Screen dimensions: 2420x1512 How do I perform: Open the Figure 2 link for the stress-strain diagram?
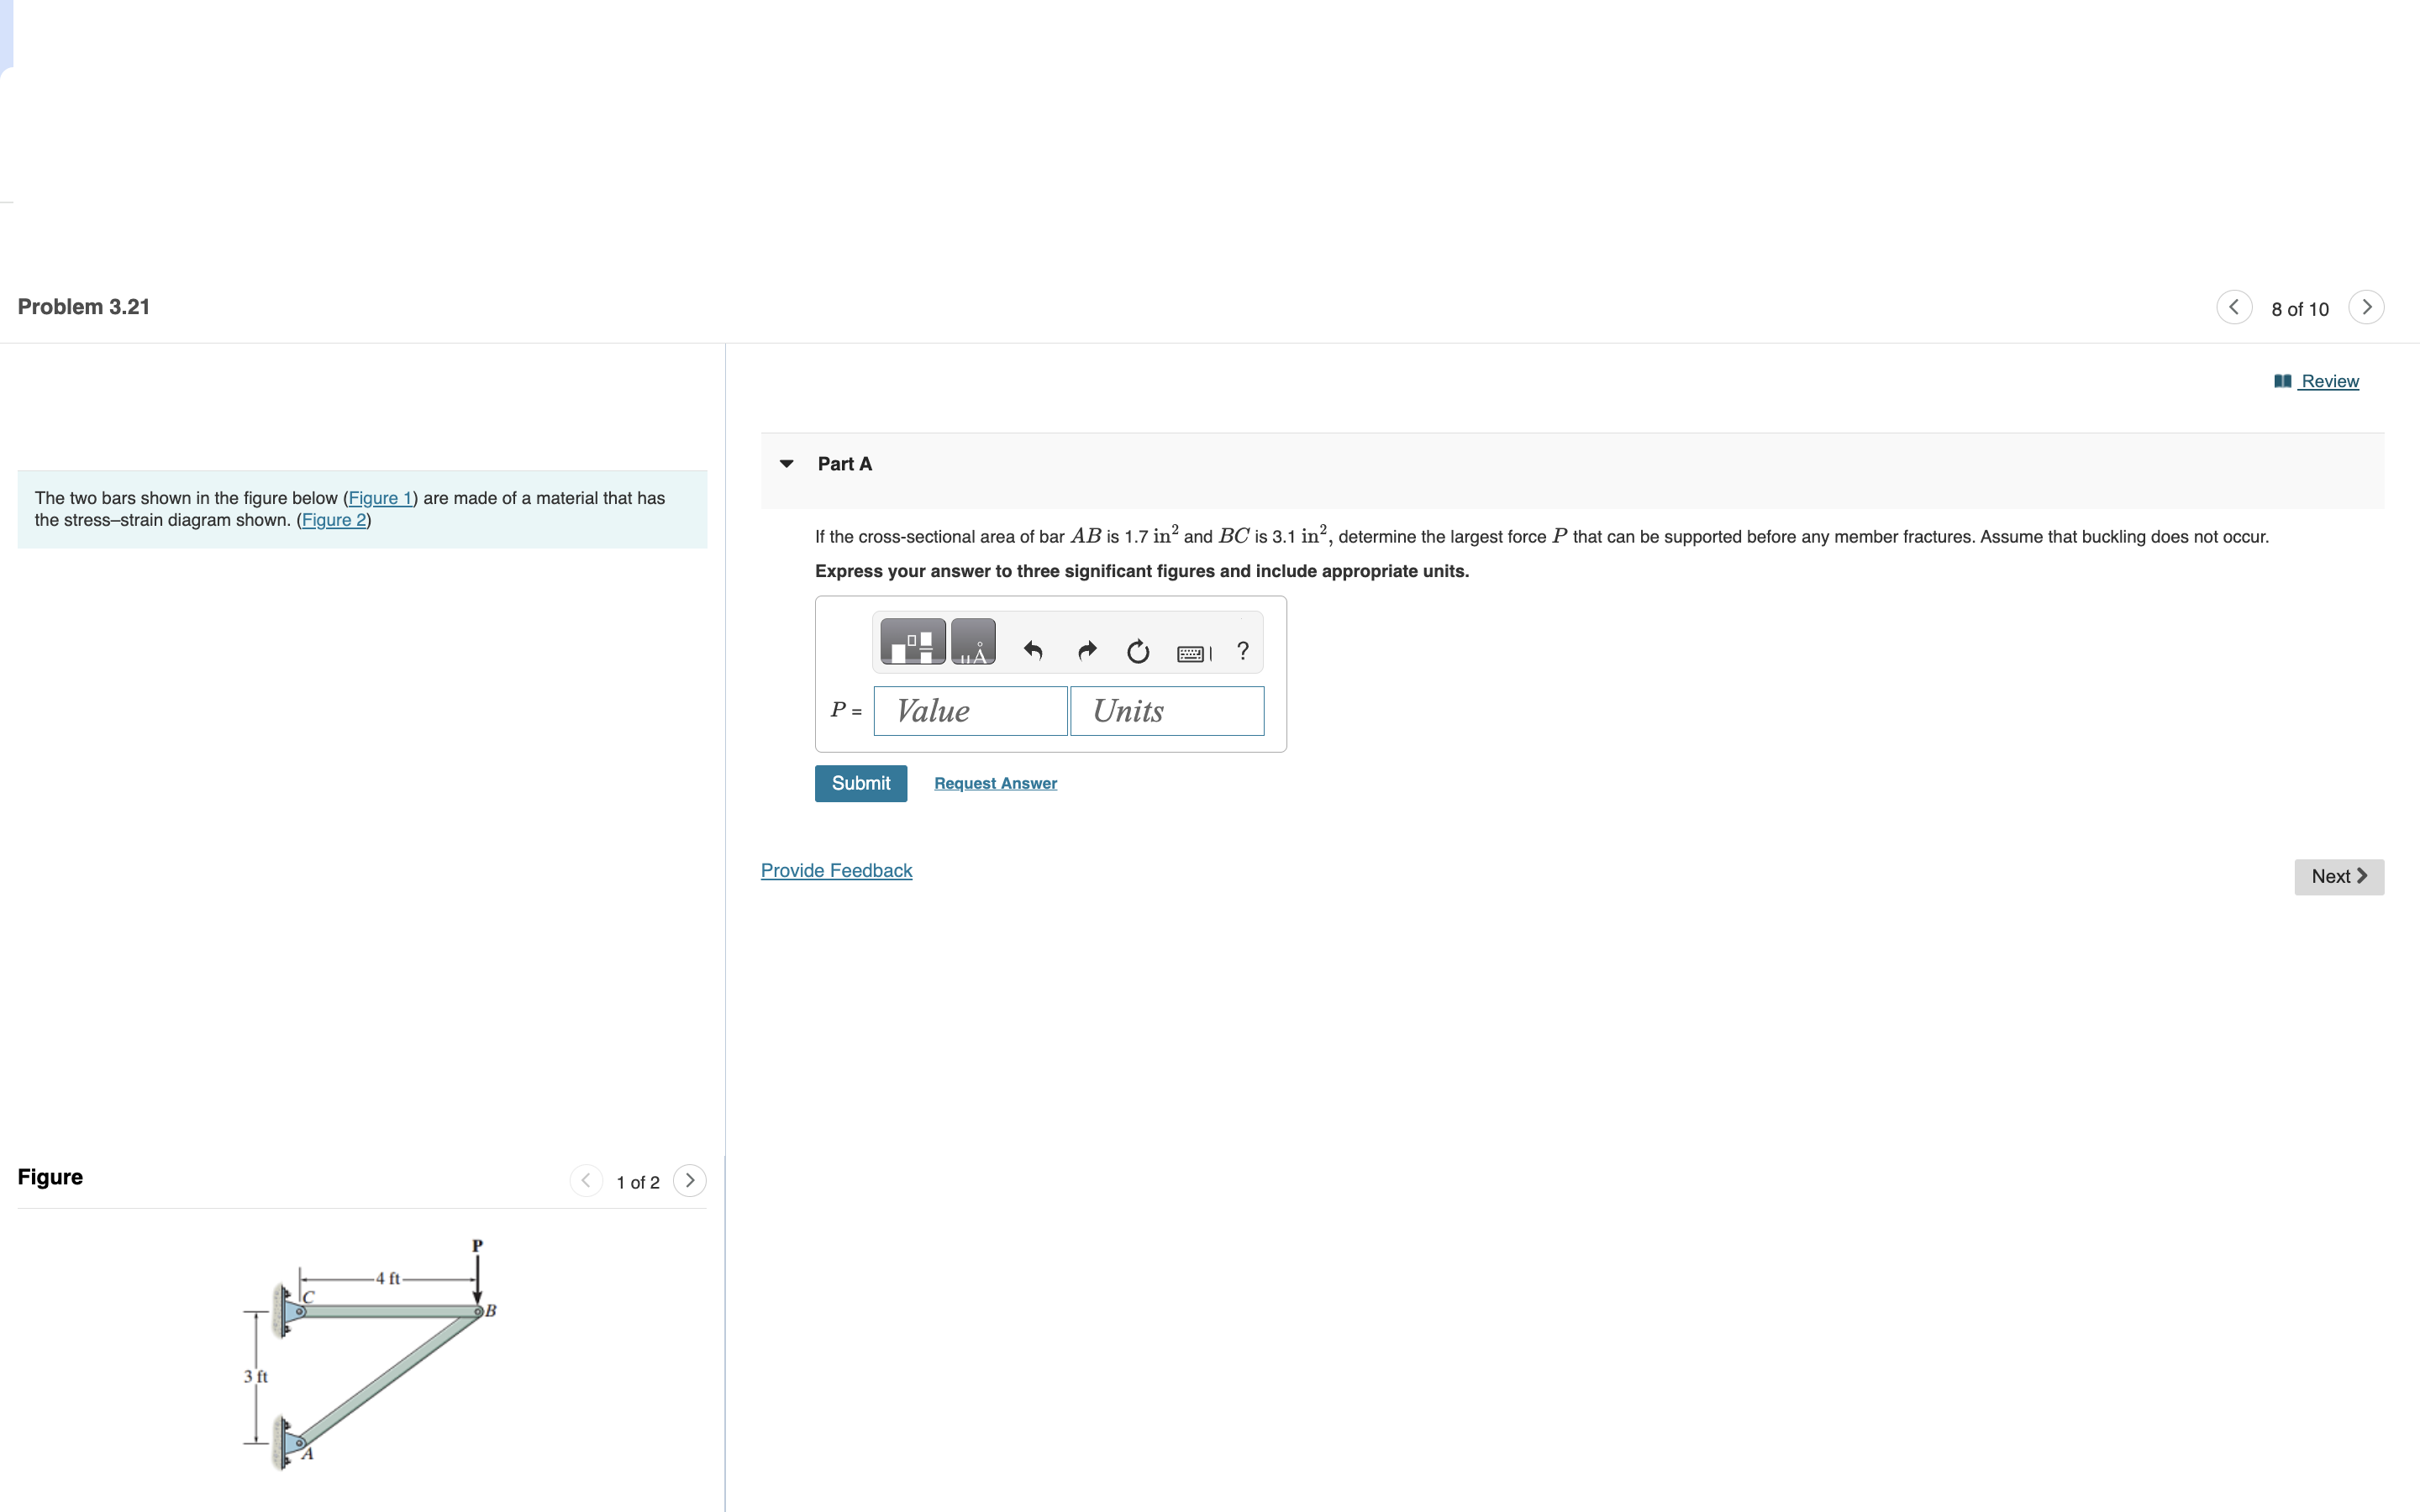tap(334, 520)
